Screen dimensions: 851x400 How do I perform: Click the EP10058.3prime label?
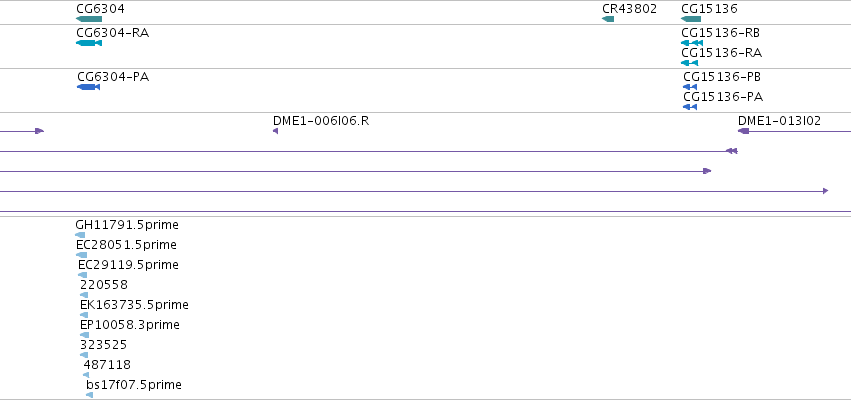(x=130, y=325)
